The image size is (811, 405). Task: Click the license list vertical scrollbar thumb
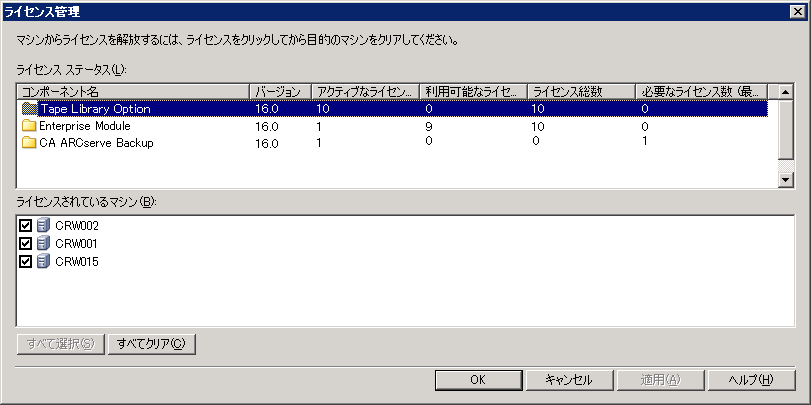(x=786, y=129)
